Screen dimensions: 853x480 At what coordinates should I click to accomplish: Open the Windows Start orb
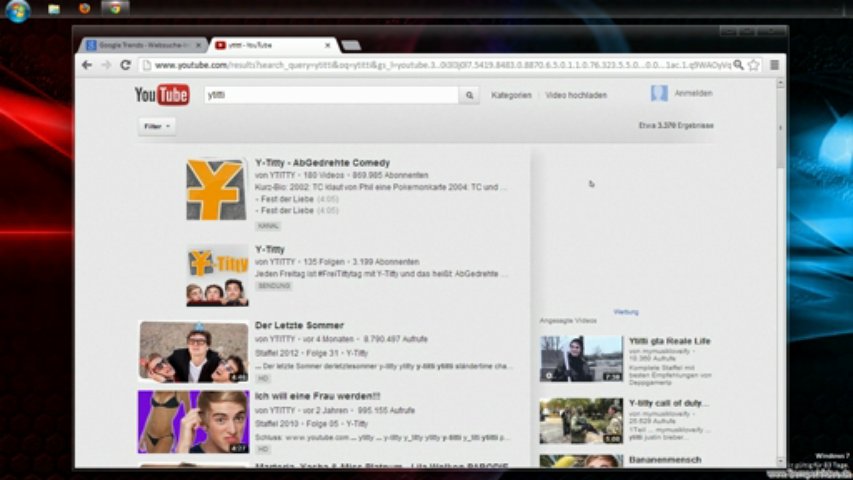coord(17,10)
